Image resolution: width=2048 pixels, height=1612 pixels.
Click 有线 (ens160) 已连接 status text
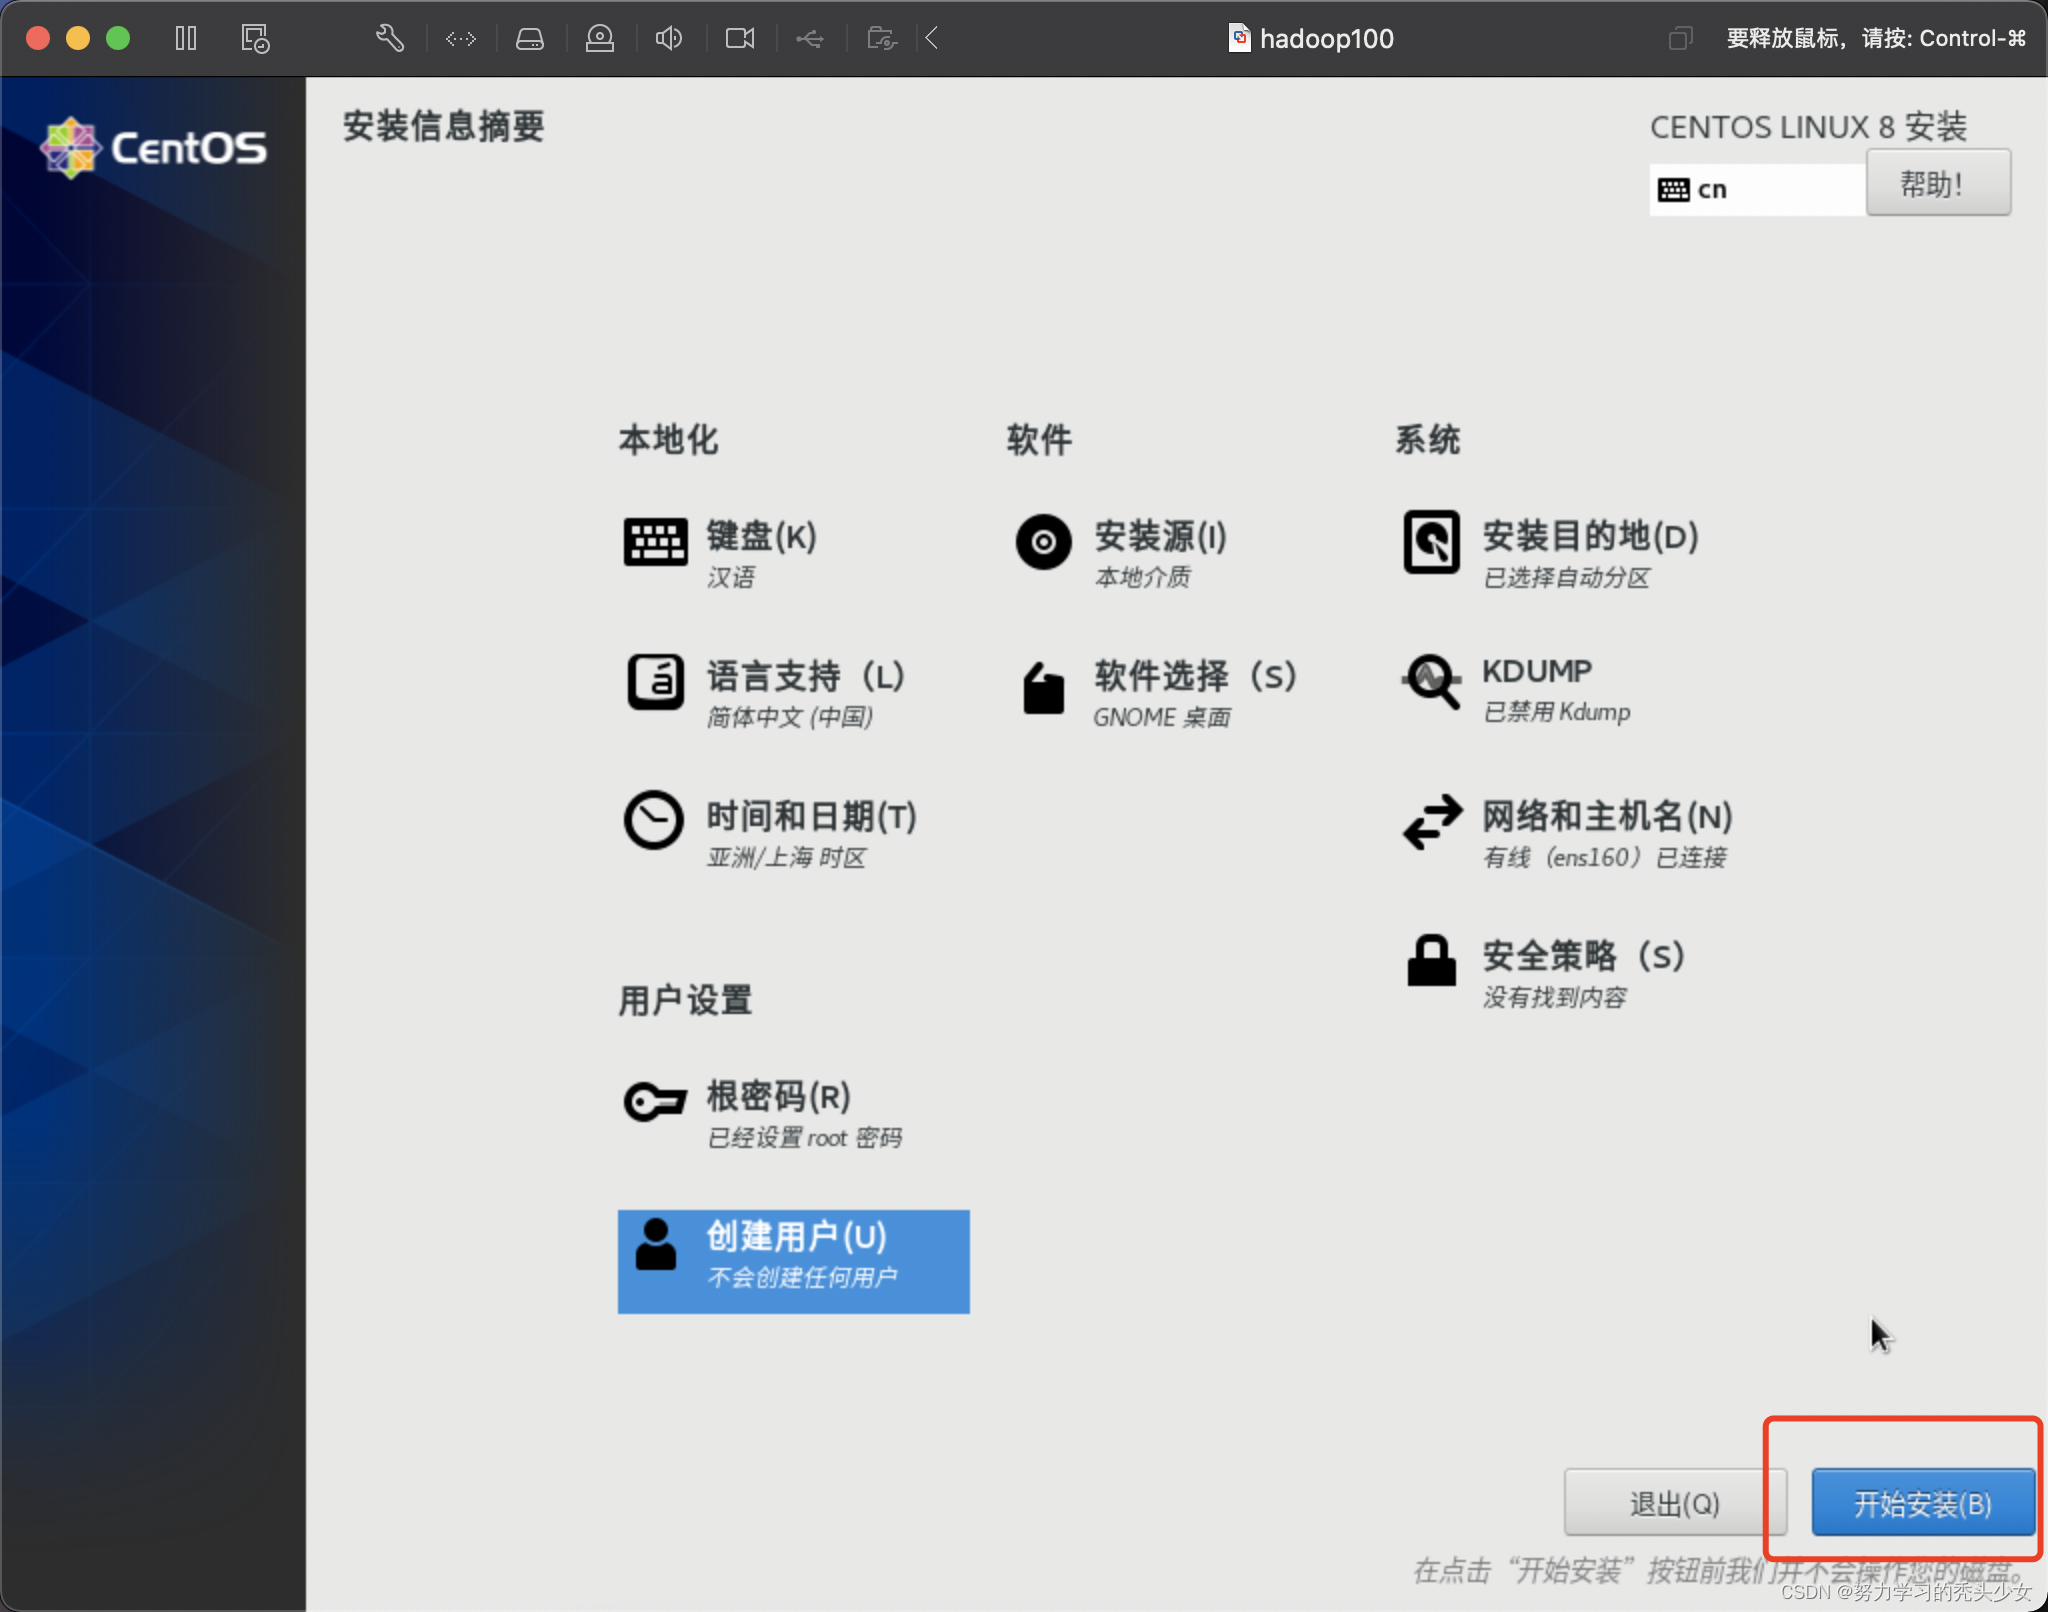pyautogui.click(x=1605, y=857)
